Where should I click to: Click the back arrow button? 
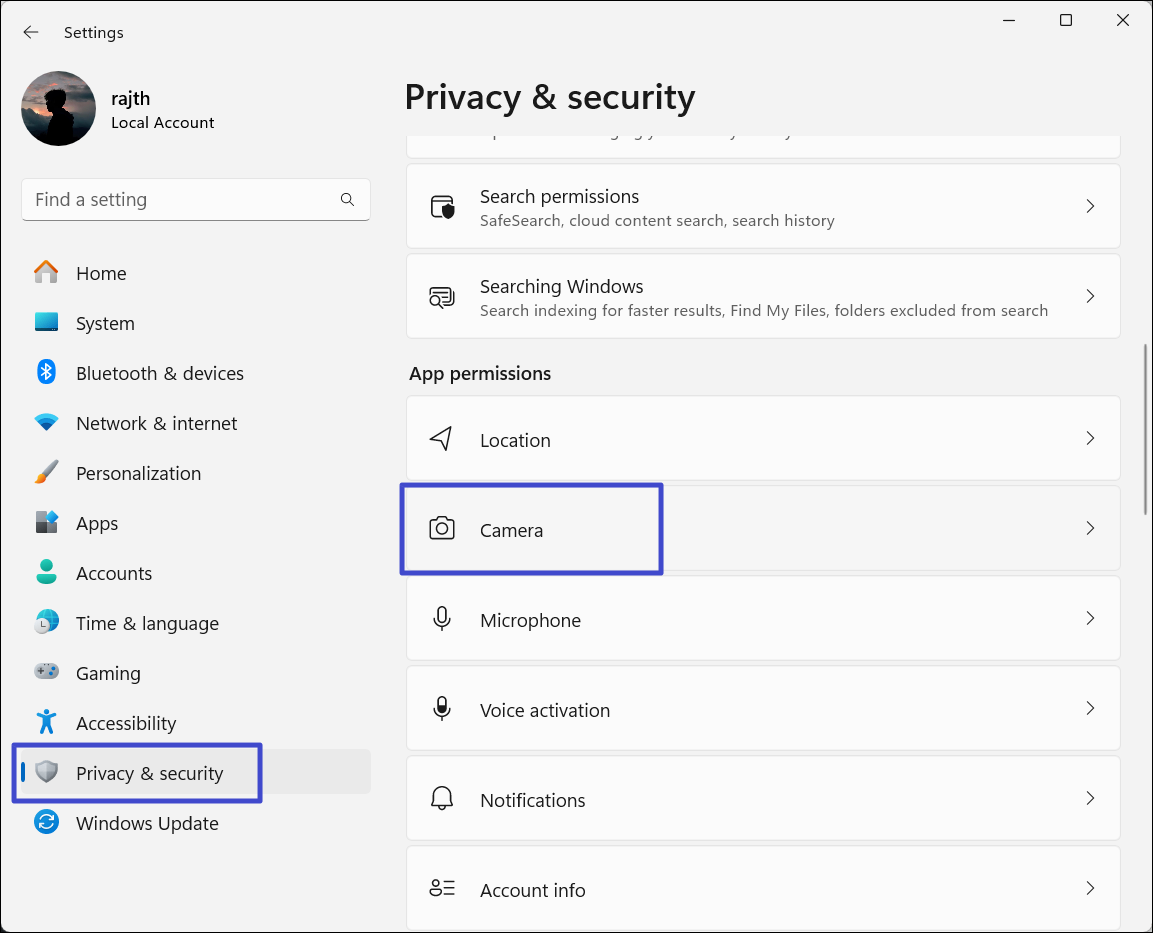[31, 32]
